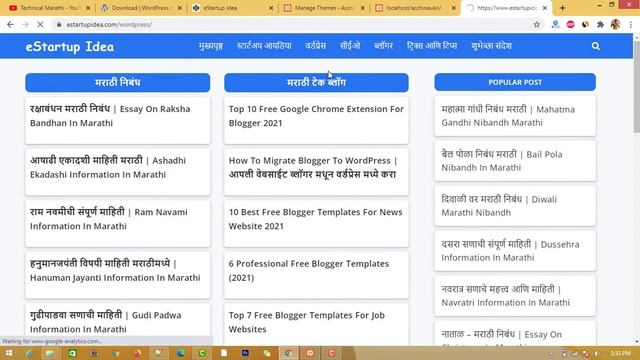Bookmark this page with the star

536,24
